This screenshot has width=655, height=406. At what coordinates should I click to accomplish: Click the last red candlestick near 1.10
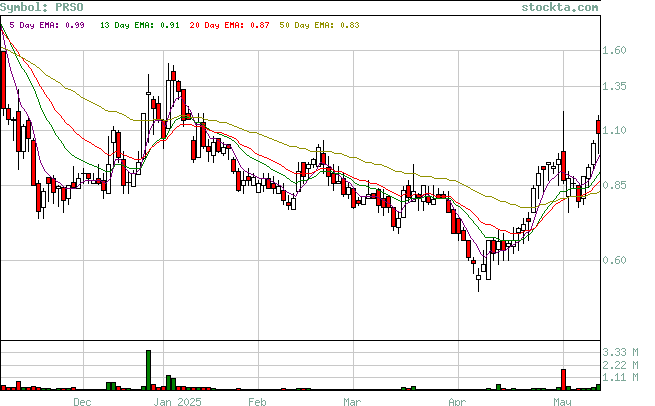pyautogui.click(x=599, y=127)
